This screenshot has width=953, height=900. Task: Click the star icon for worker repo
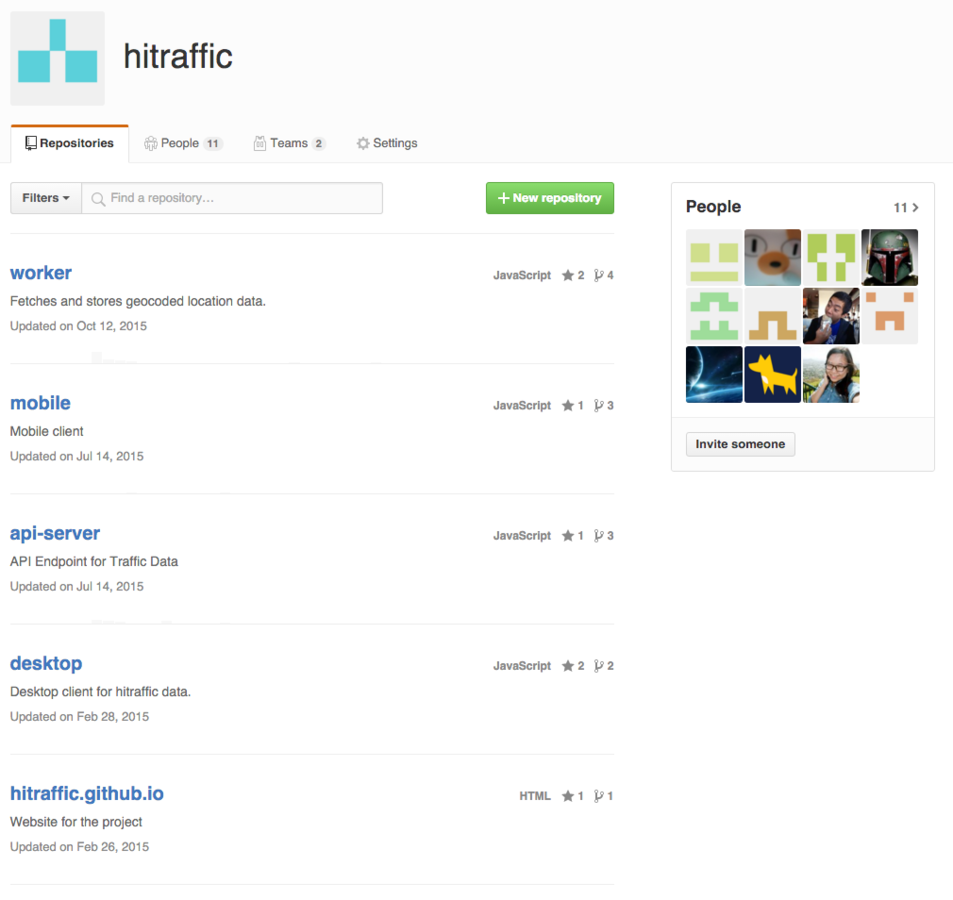[568, 275]
